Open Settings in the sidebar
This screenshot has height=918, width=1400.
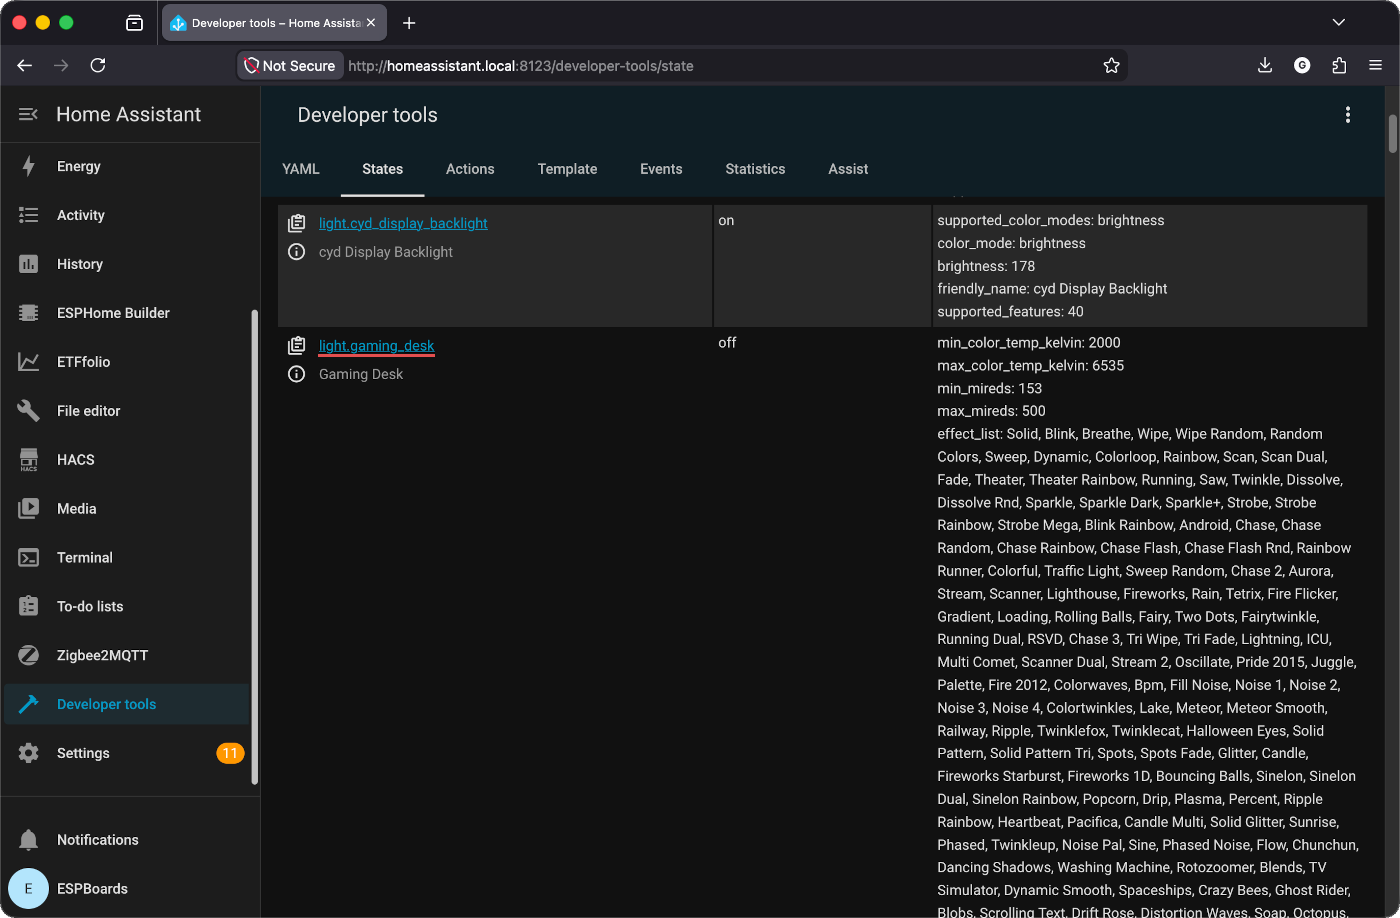tap(126, 754)
